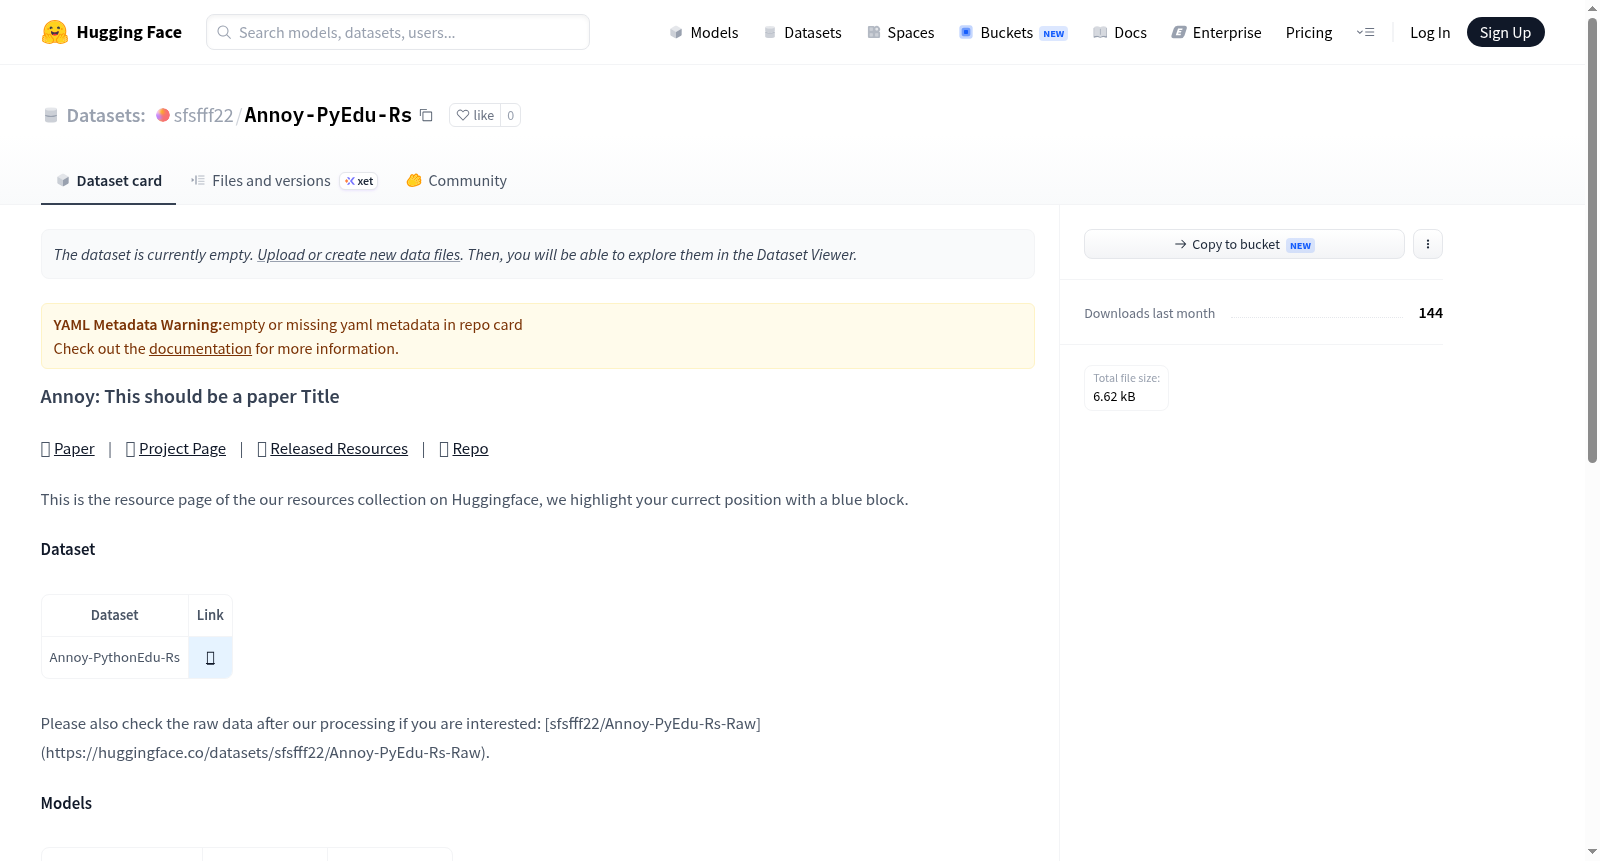This screenshot has height=861, width=1600.
Task: Expand the navigation overflow menu
Action: 1365,32
